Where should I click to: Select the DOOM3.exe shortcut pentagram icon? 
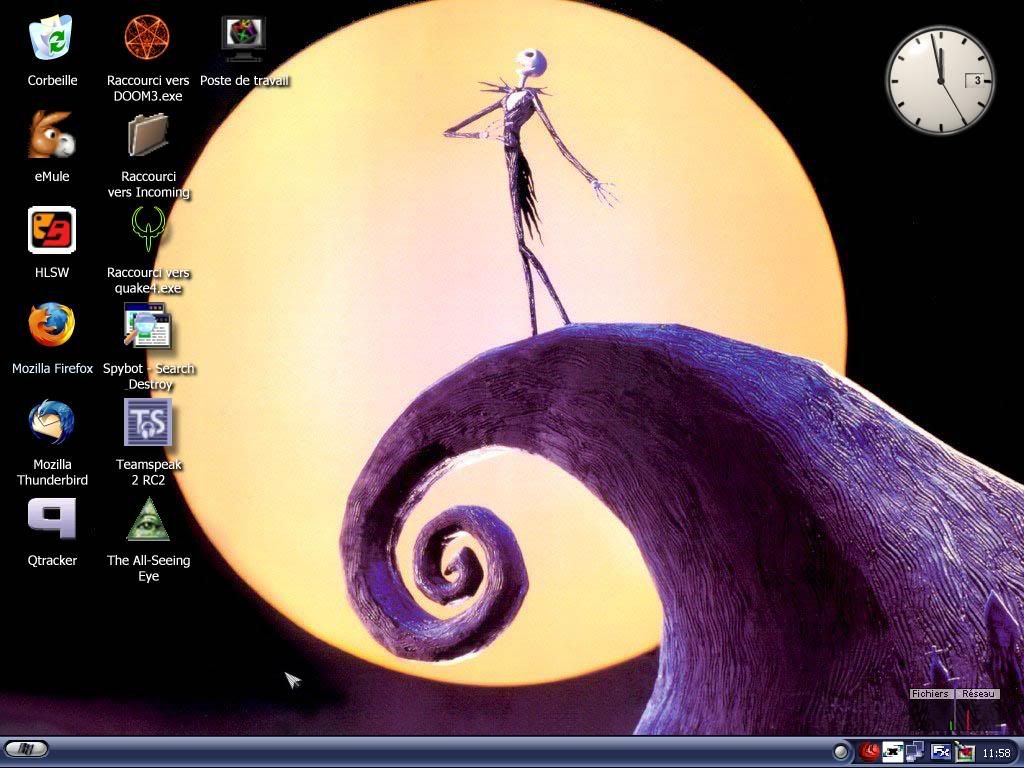148,39
